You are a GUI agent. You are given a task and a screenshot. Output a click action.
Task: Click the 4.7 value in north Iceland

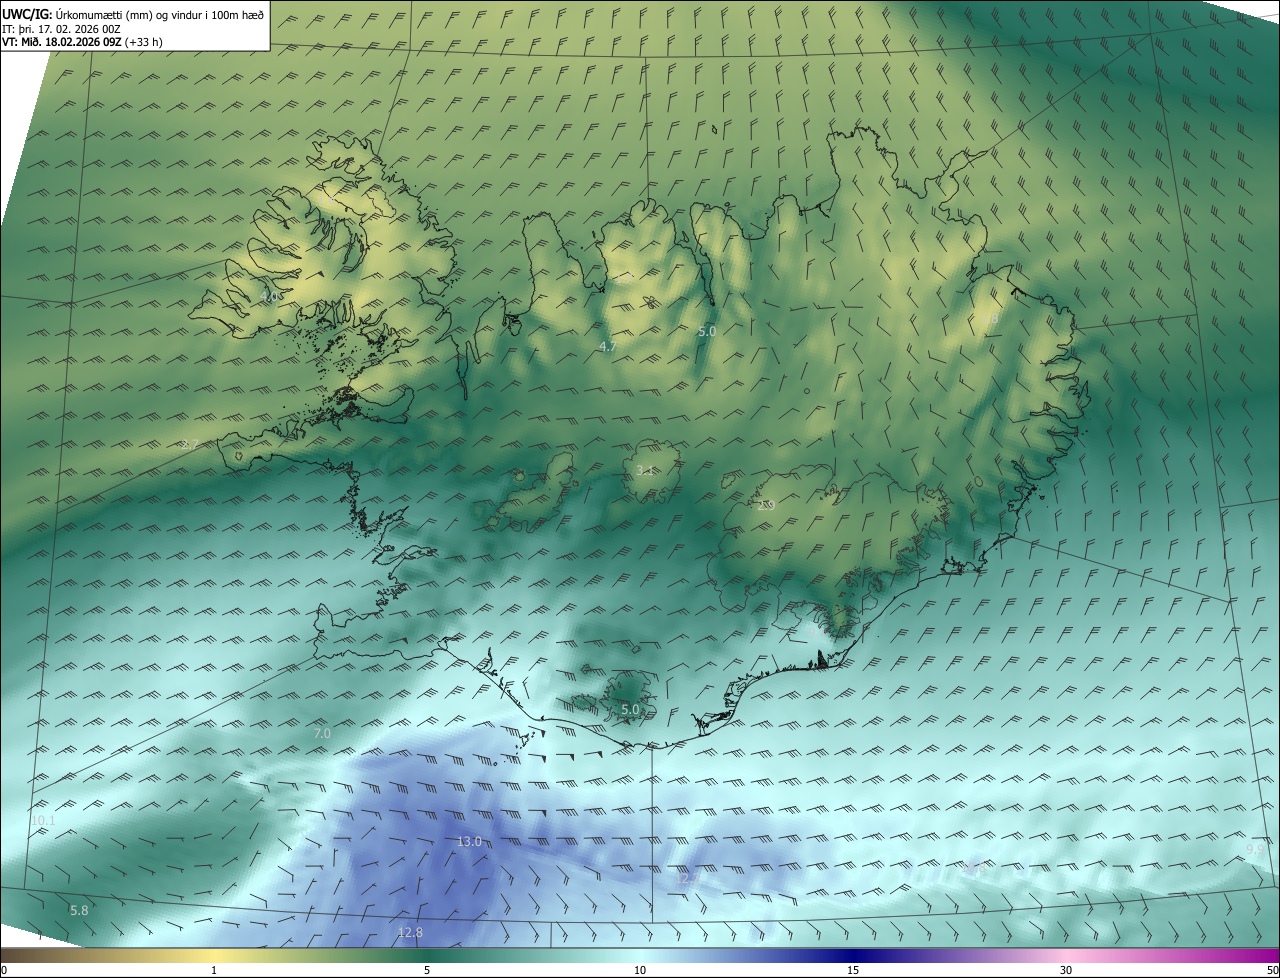click(x=607, y=346)
